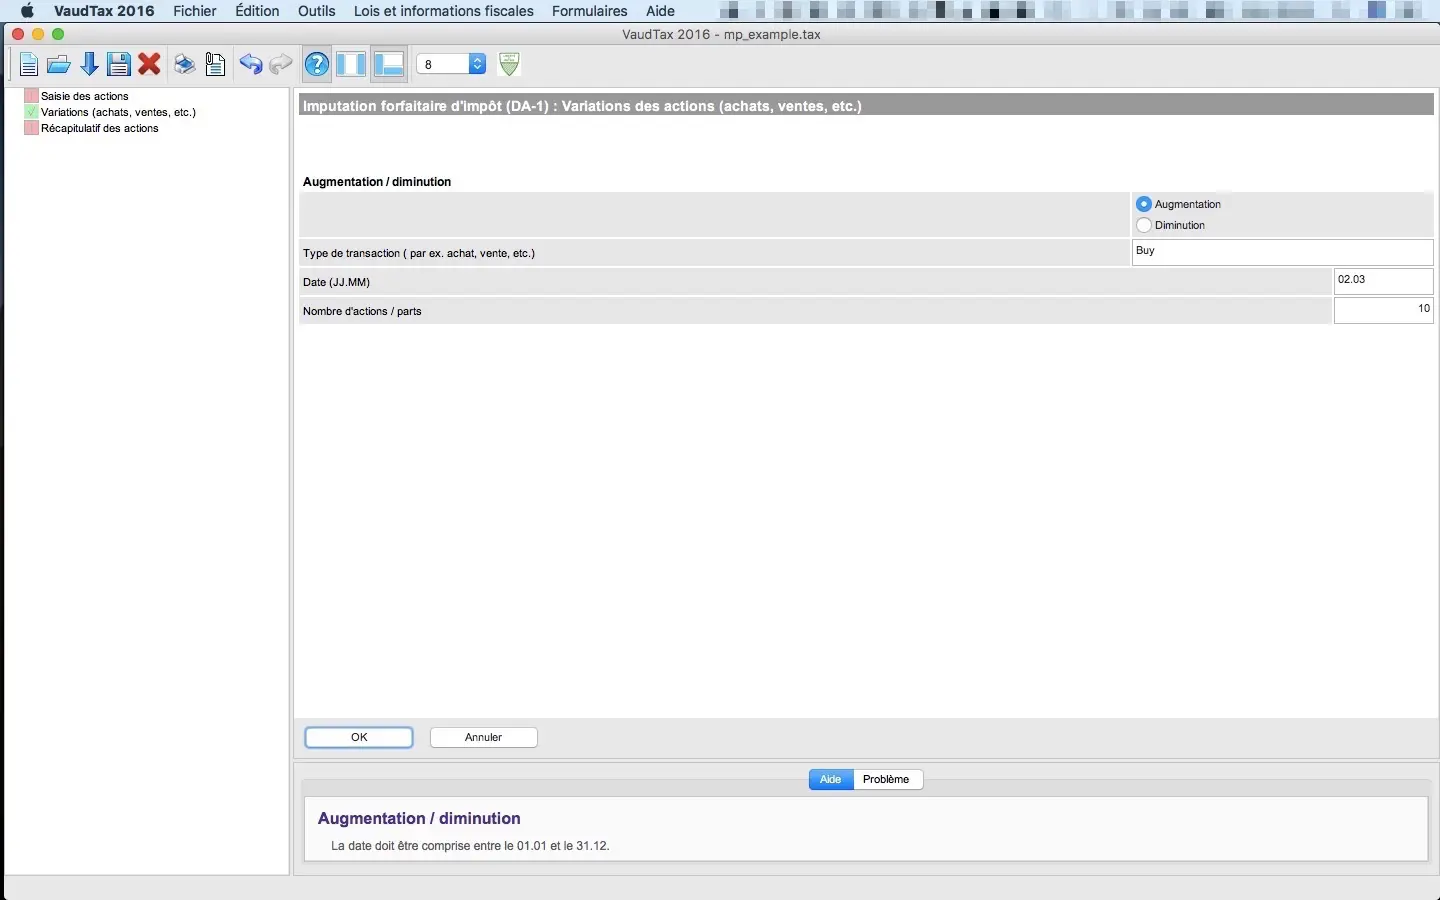Open the Formulaires menu
The image size is (1440, 900).
[x=590, y=11]
